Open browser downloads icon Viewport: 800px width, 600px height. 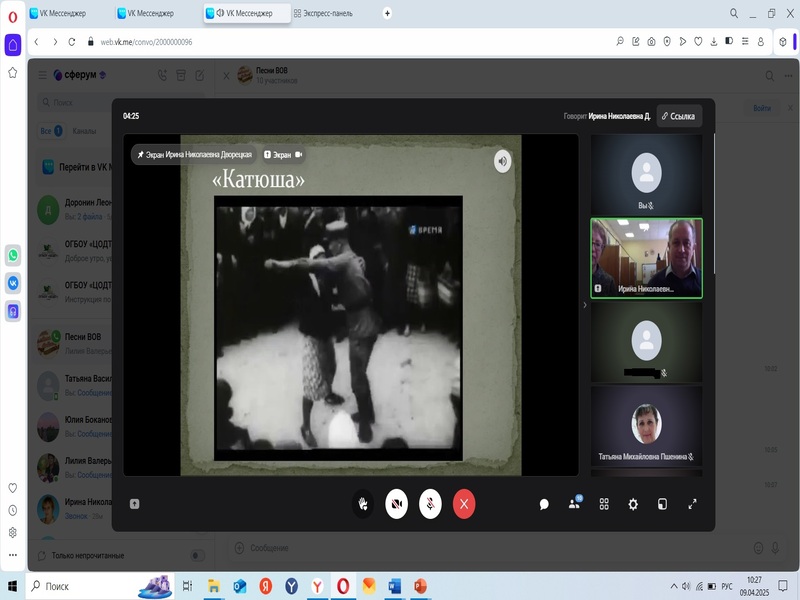(x=714, y=42)
